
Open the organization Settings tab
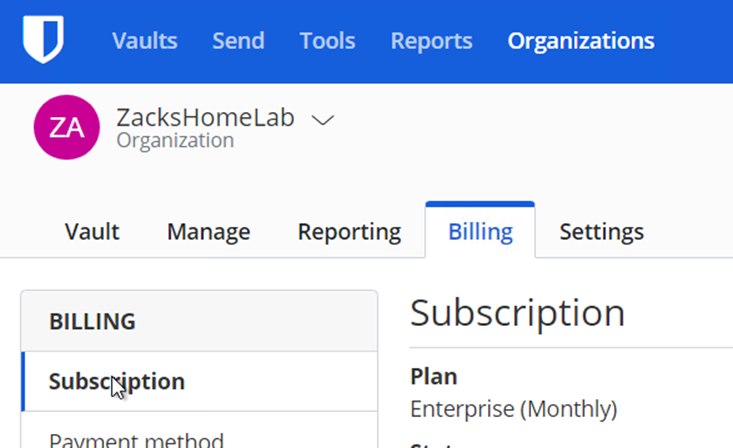[x=602, y=231]
